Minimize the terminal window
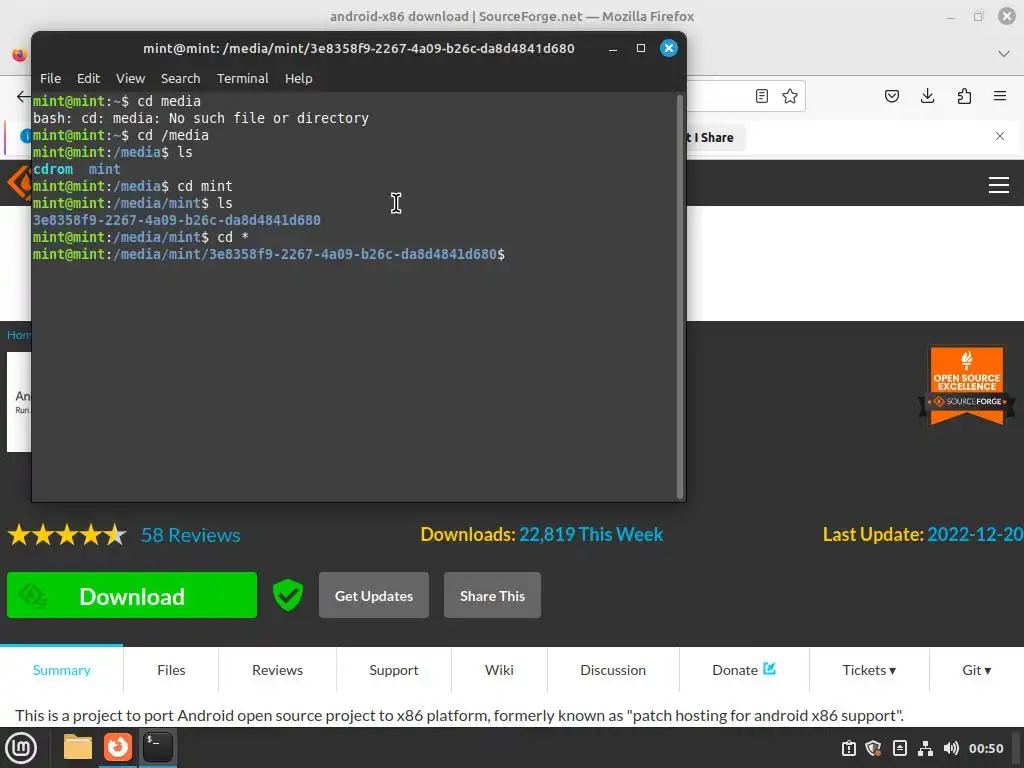This screenshot has height=768, width=1024. (x=613, y=48)
